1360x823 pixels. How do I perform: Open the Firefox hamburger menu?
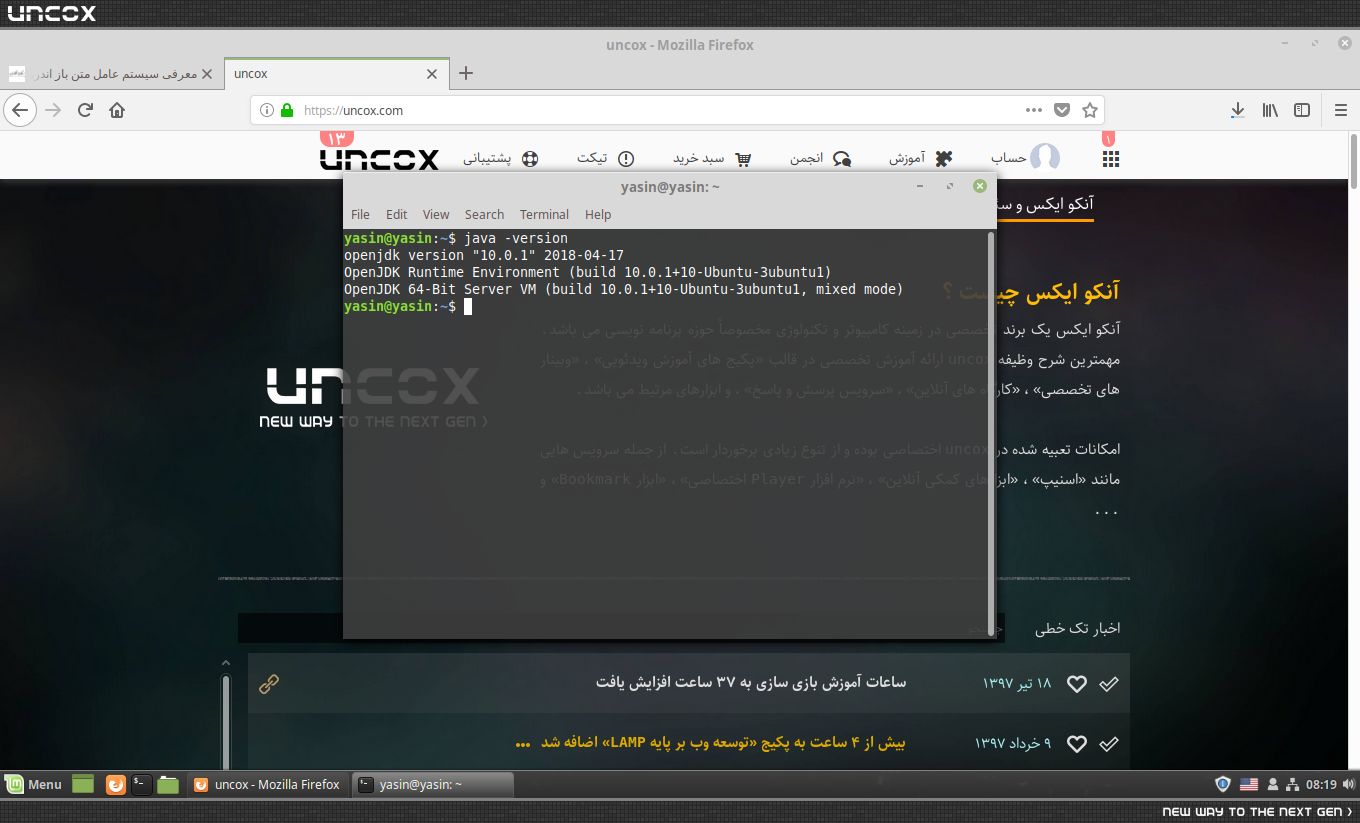(1341, 110)
